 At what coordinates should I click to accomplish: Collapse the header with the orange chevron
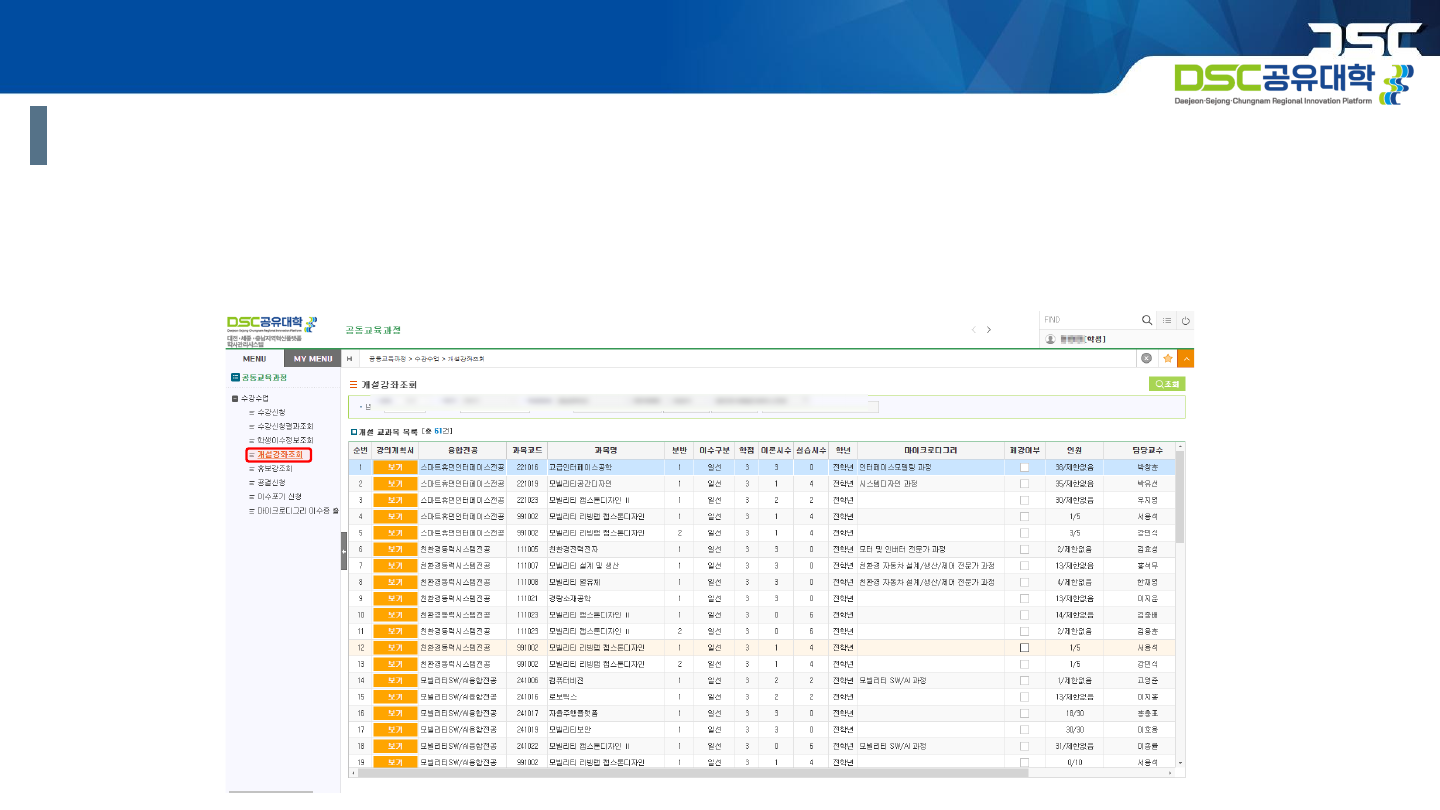(1185, 358)
